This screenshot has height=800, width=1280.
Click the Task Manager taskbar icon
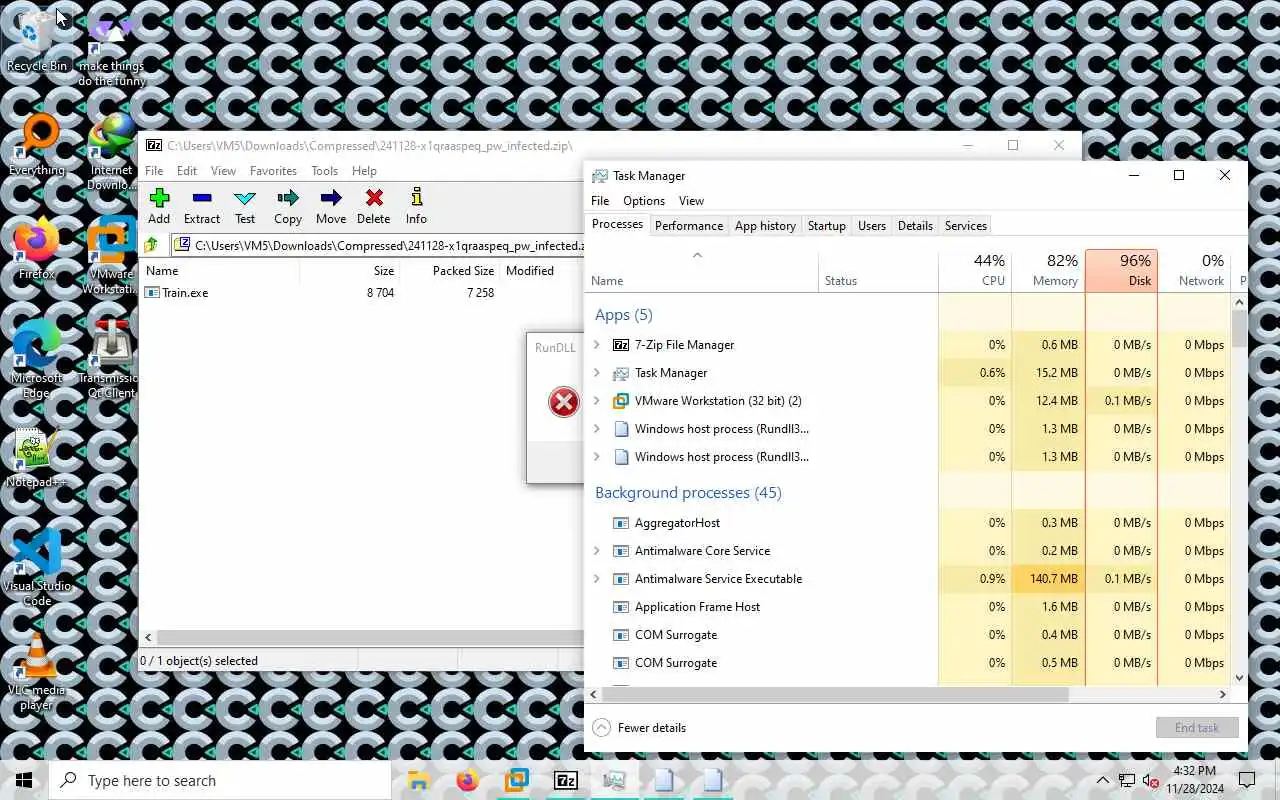point(614,780)
